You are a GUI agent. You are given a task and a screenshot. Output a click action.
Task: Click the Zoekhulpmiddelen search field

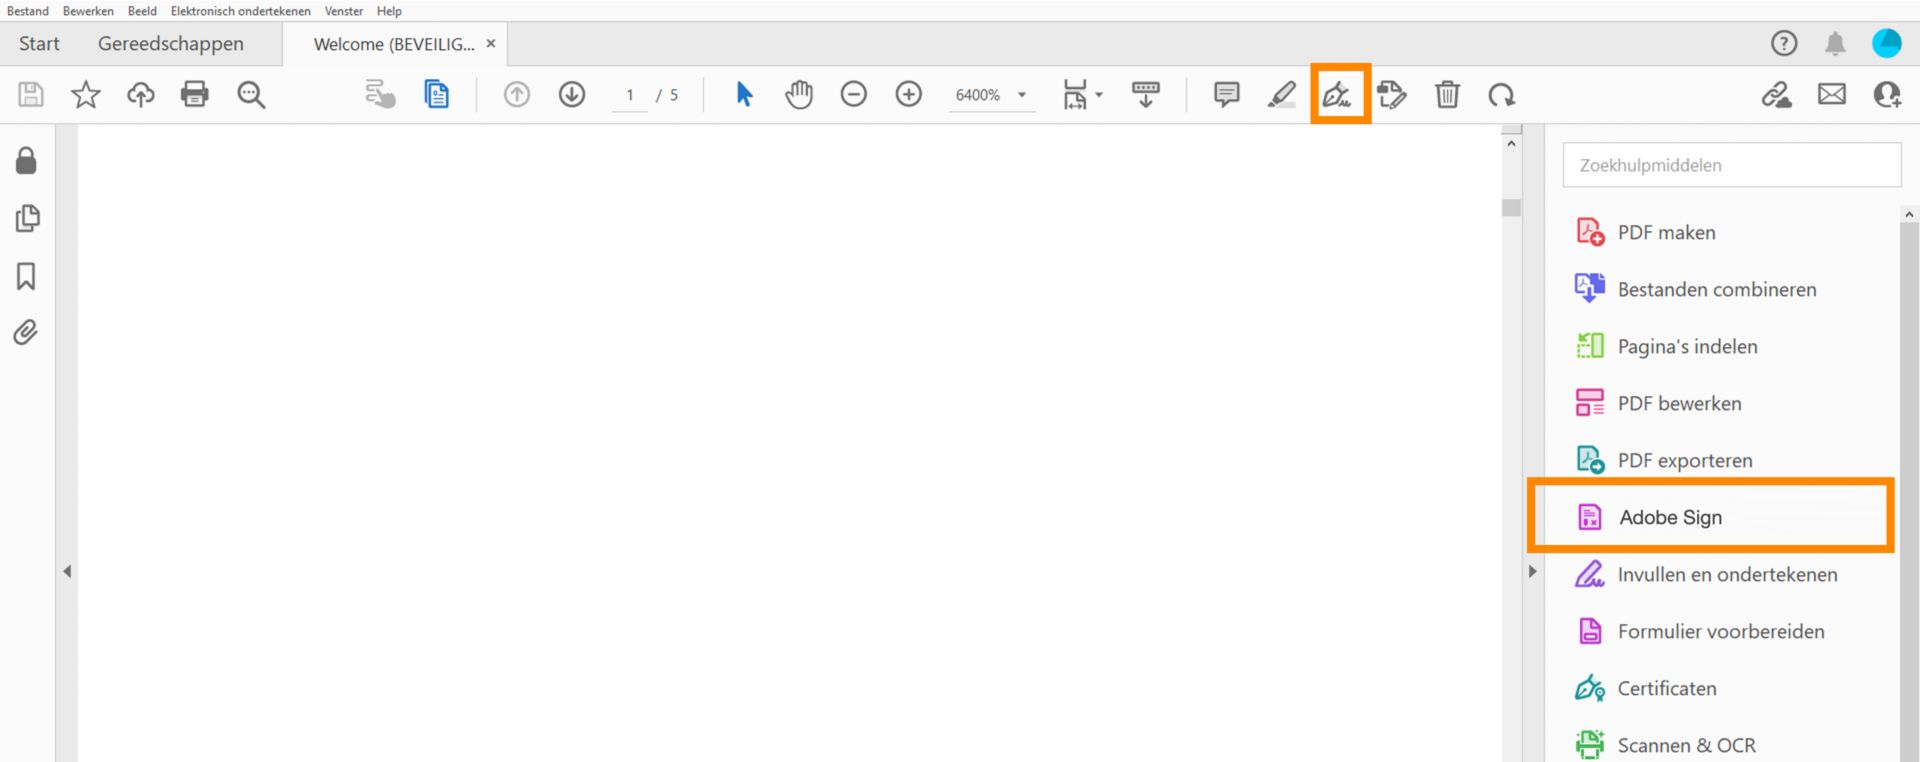click(x=1732, y=165)
